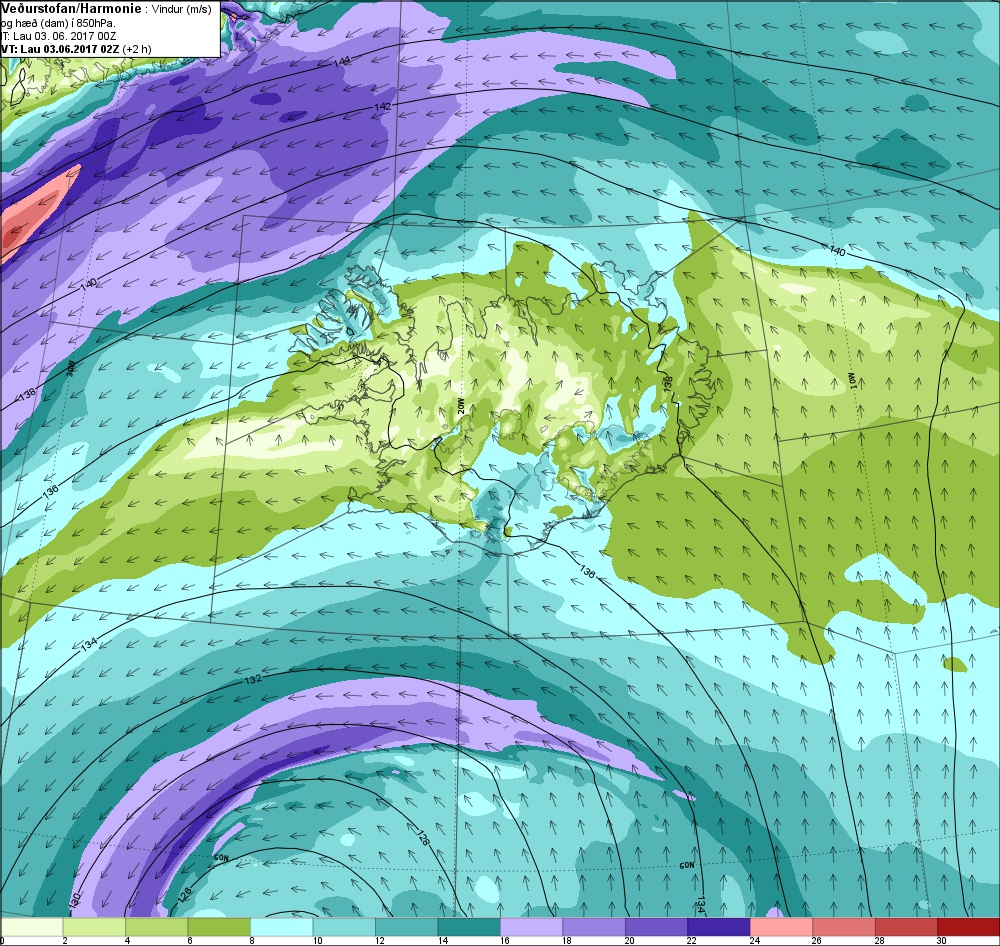Click the '(+2 h)' forecast offset text
1000x946 pixels.
(x=138, y=49)
